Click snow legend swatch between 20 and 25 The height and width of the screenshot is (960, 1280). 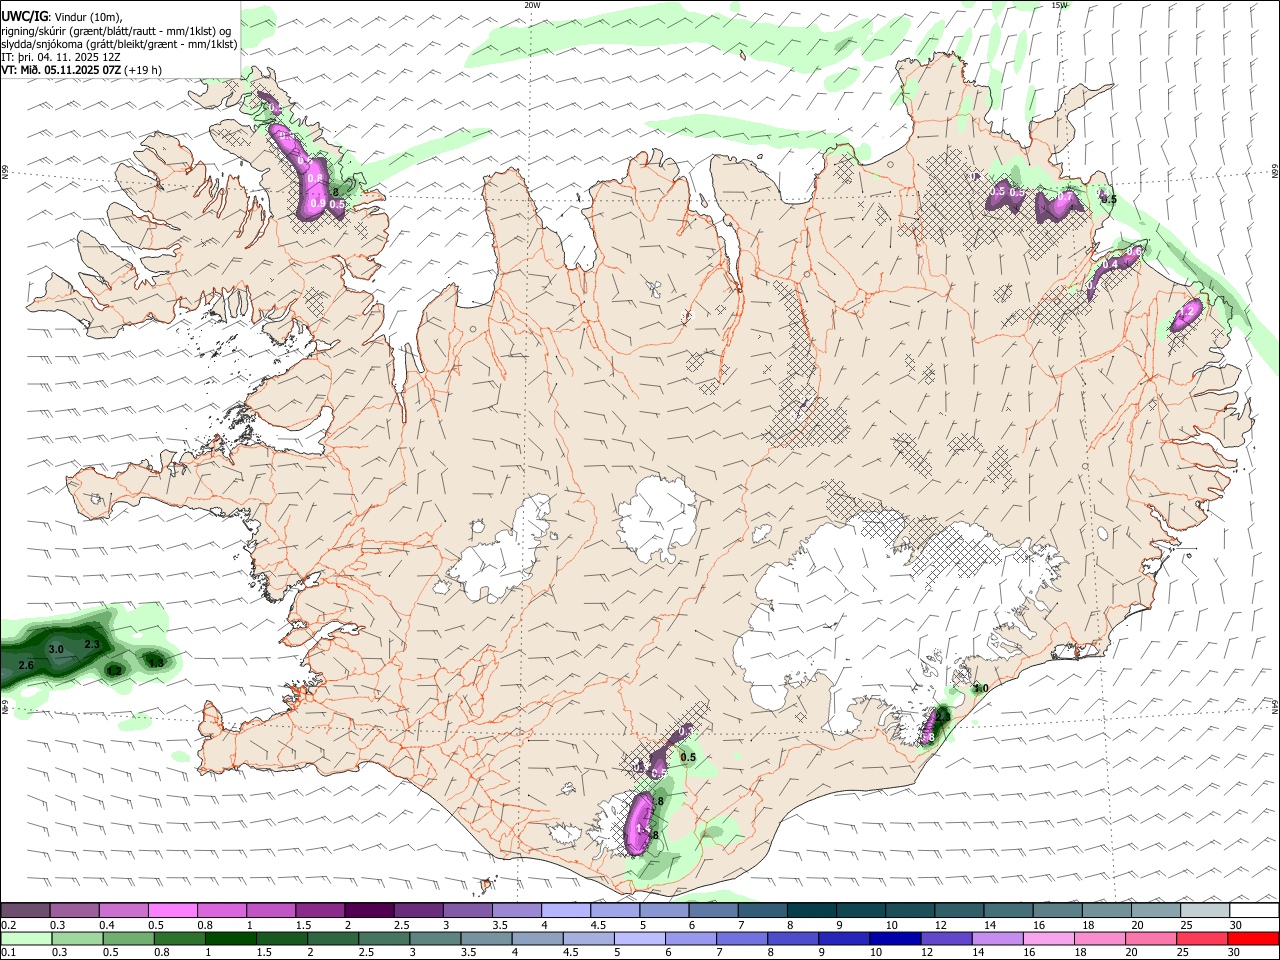[x=1155, y=910]
